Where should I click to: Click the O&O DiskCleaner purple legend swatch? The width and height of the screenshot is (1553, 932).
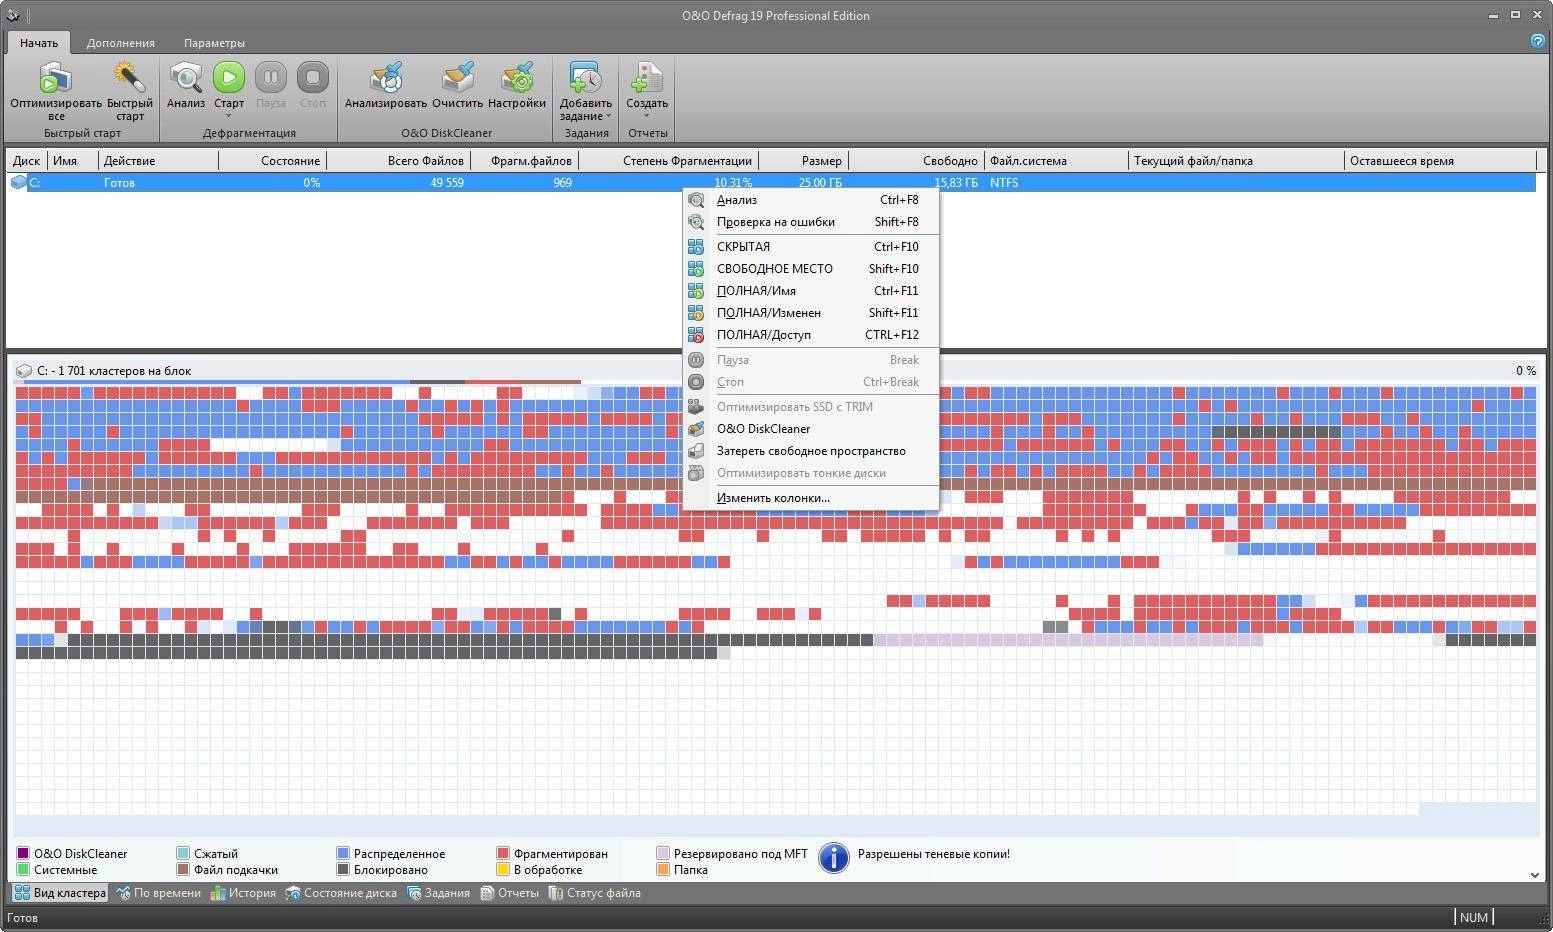[23, 854]
